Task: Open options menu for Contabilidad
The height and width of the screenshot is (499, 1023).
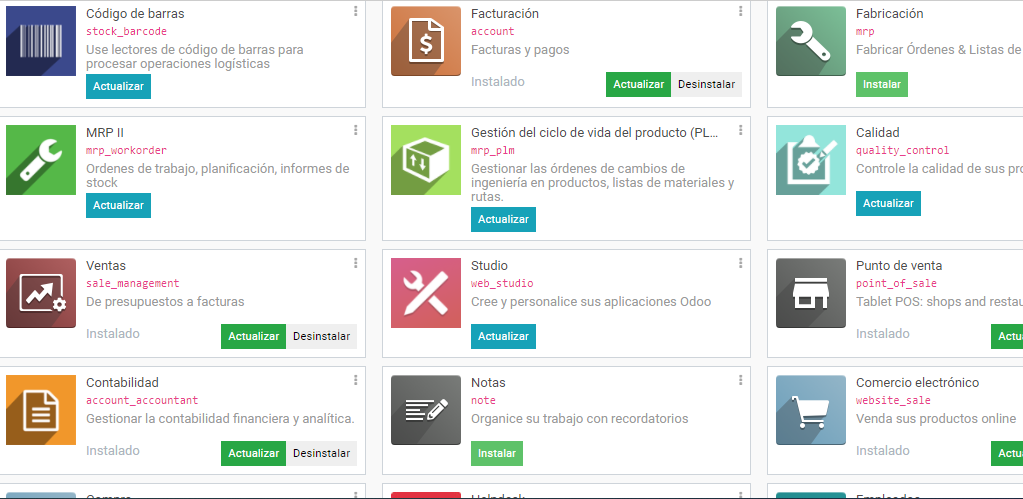Action: 356,380
